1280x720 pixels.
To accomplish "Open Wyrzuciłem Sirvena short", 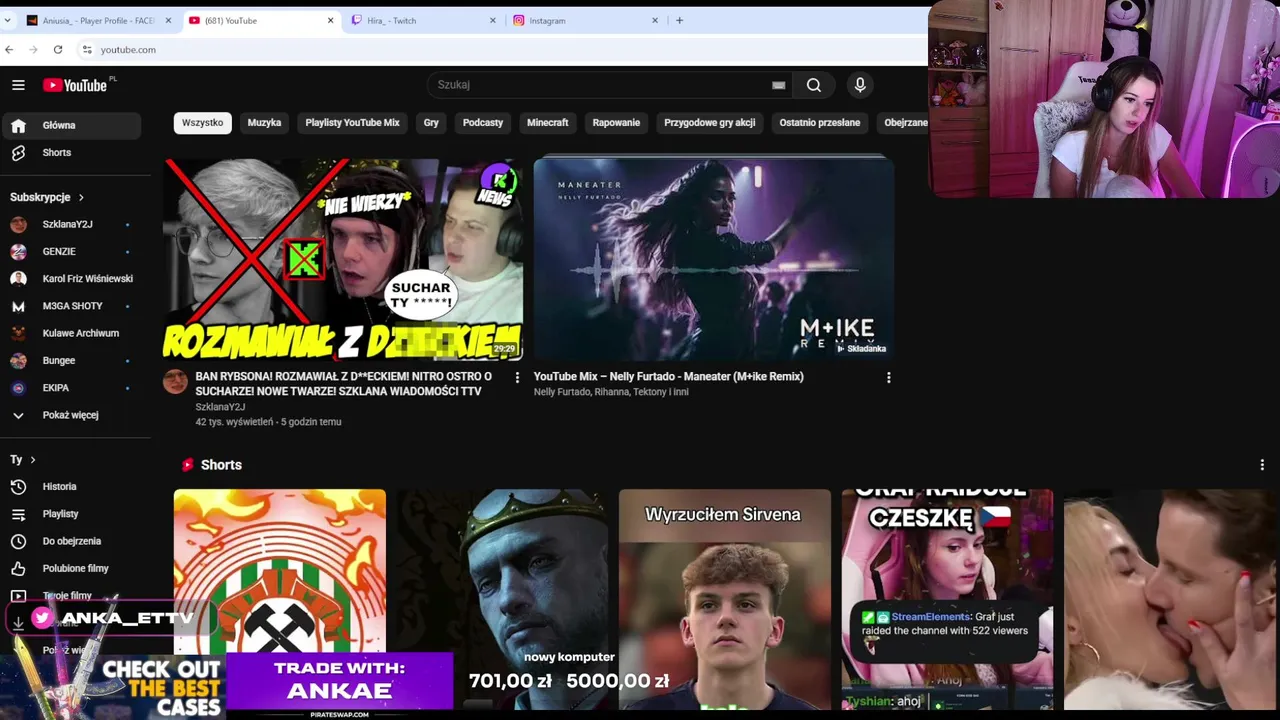I will 724,599.
